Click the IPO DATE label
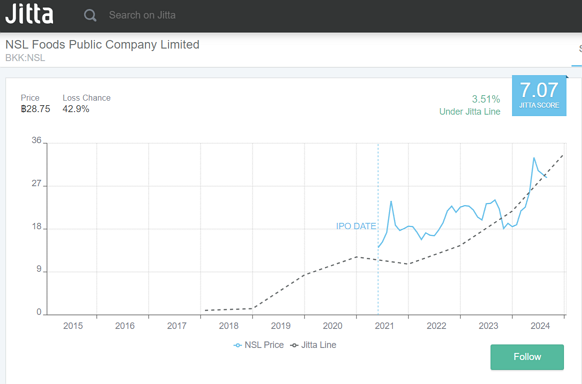The height and width of the screenshot is (384, 582). tap(356, 226)
